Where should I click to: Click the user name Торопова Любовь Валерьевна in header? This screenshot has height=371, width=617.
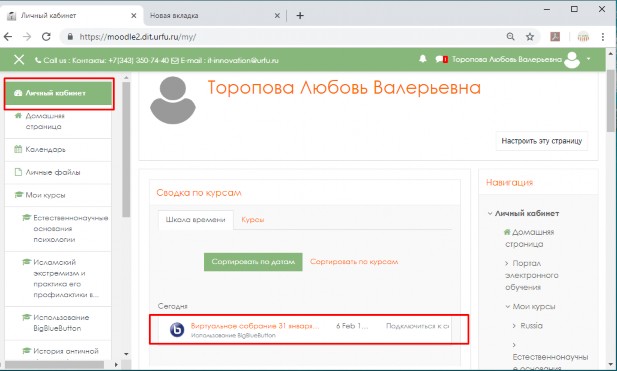[x=506, y=59]
